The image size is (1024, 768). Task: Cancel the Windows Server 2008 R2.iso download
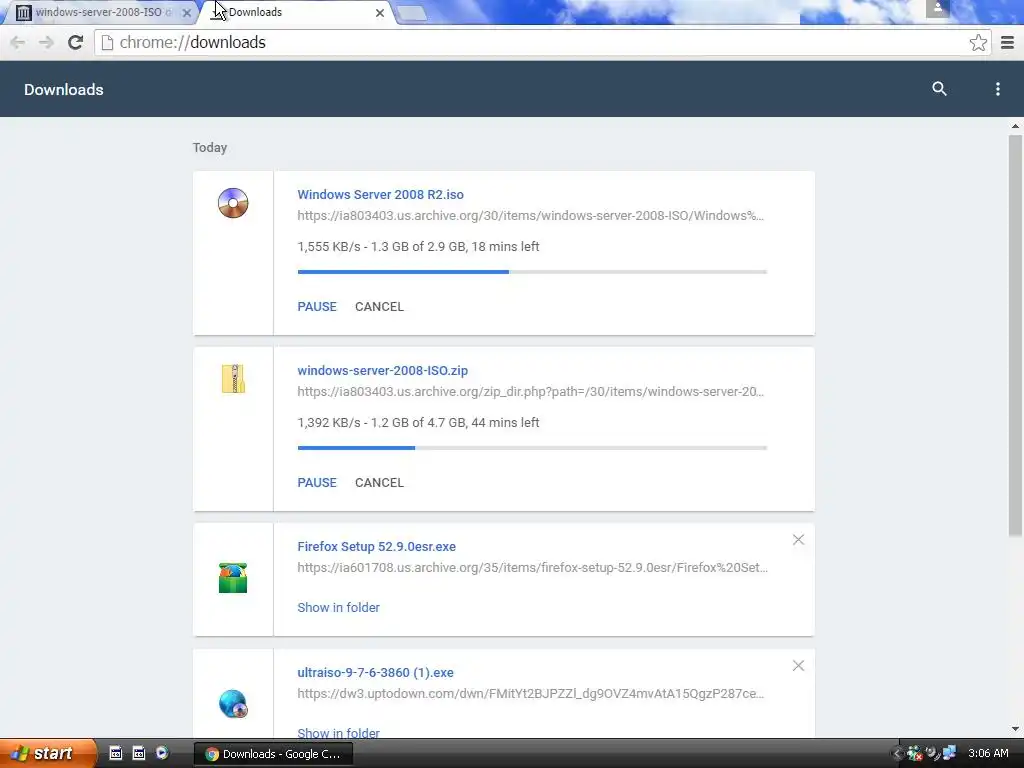coord(379,306)
